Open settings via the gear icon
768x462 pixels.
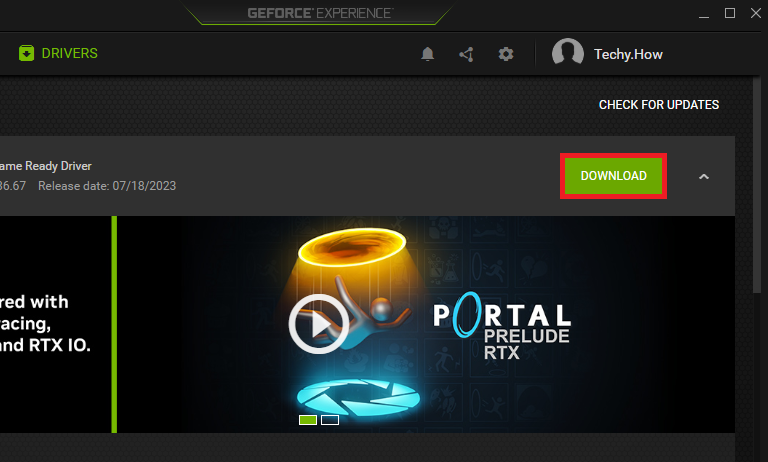(x=506, y=54)
